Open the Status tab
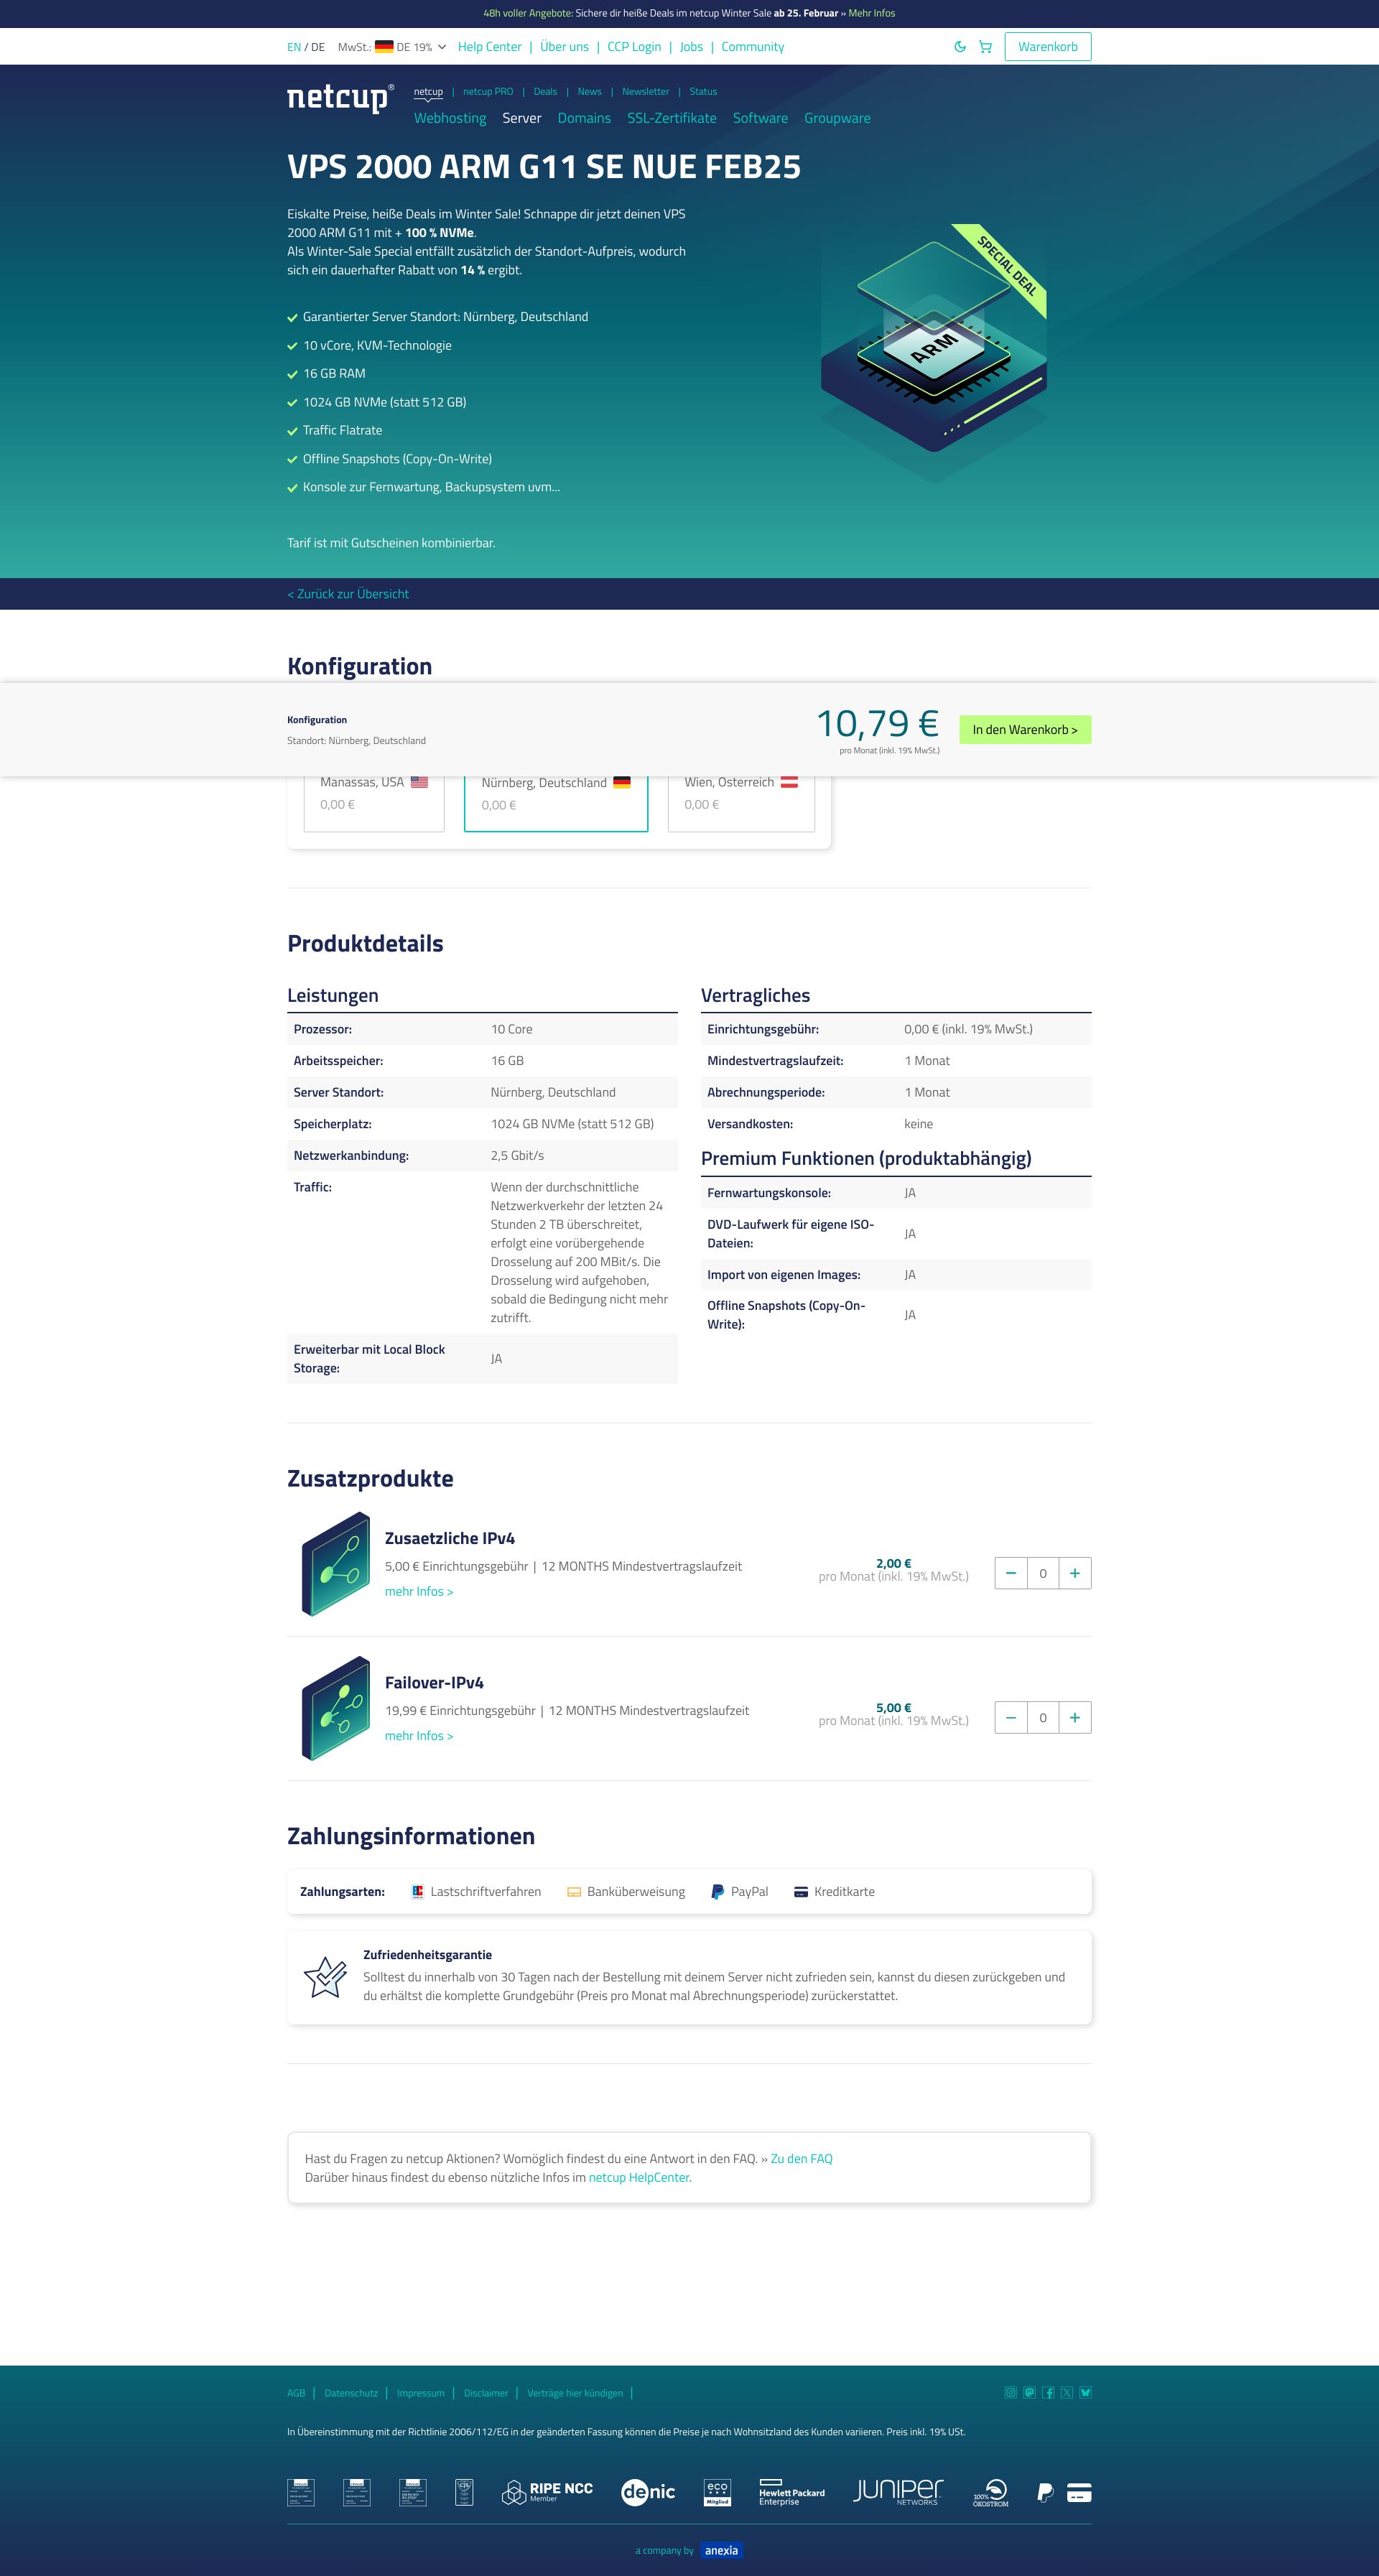 703,92
